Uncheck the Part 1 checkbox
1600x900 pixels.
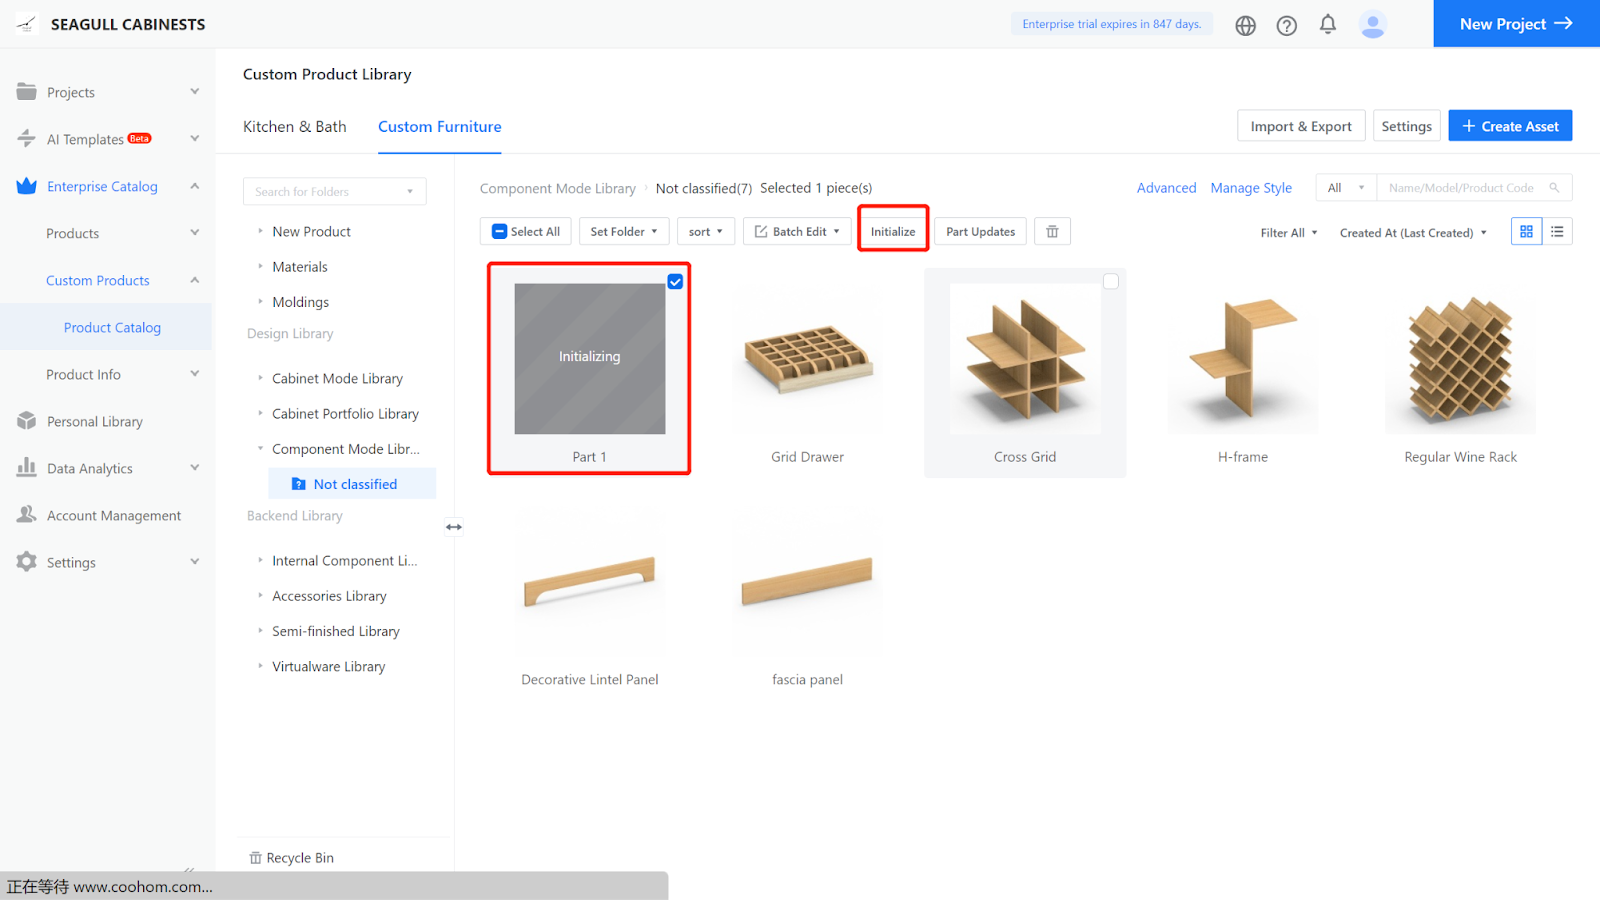[675, 282]
